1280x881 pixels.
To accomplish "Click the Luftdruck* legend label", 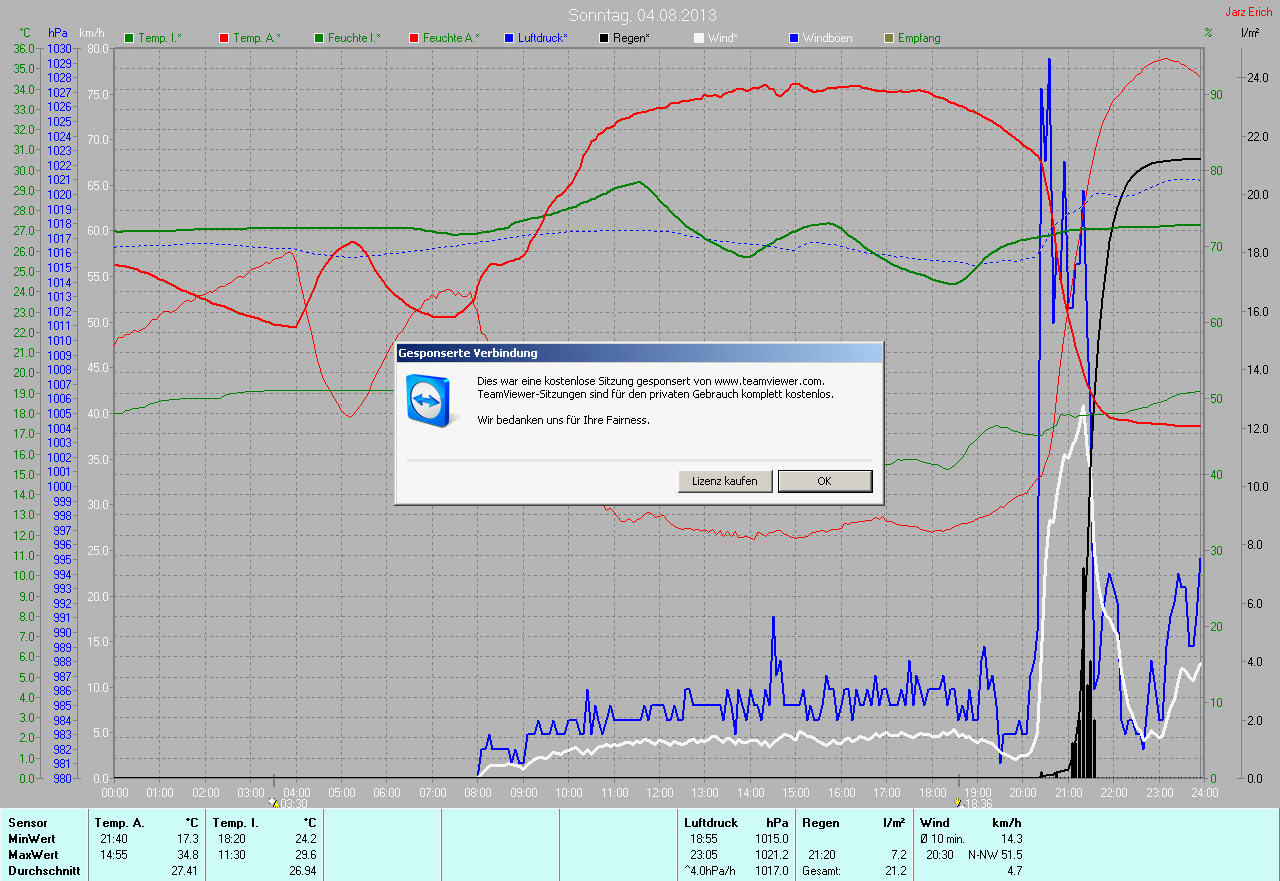I will point(543,38).
